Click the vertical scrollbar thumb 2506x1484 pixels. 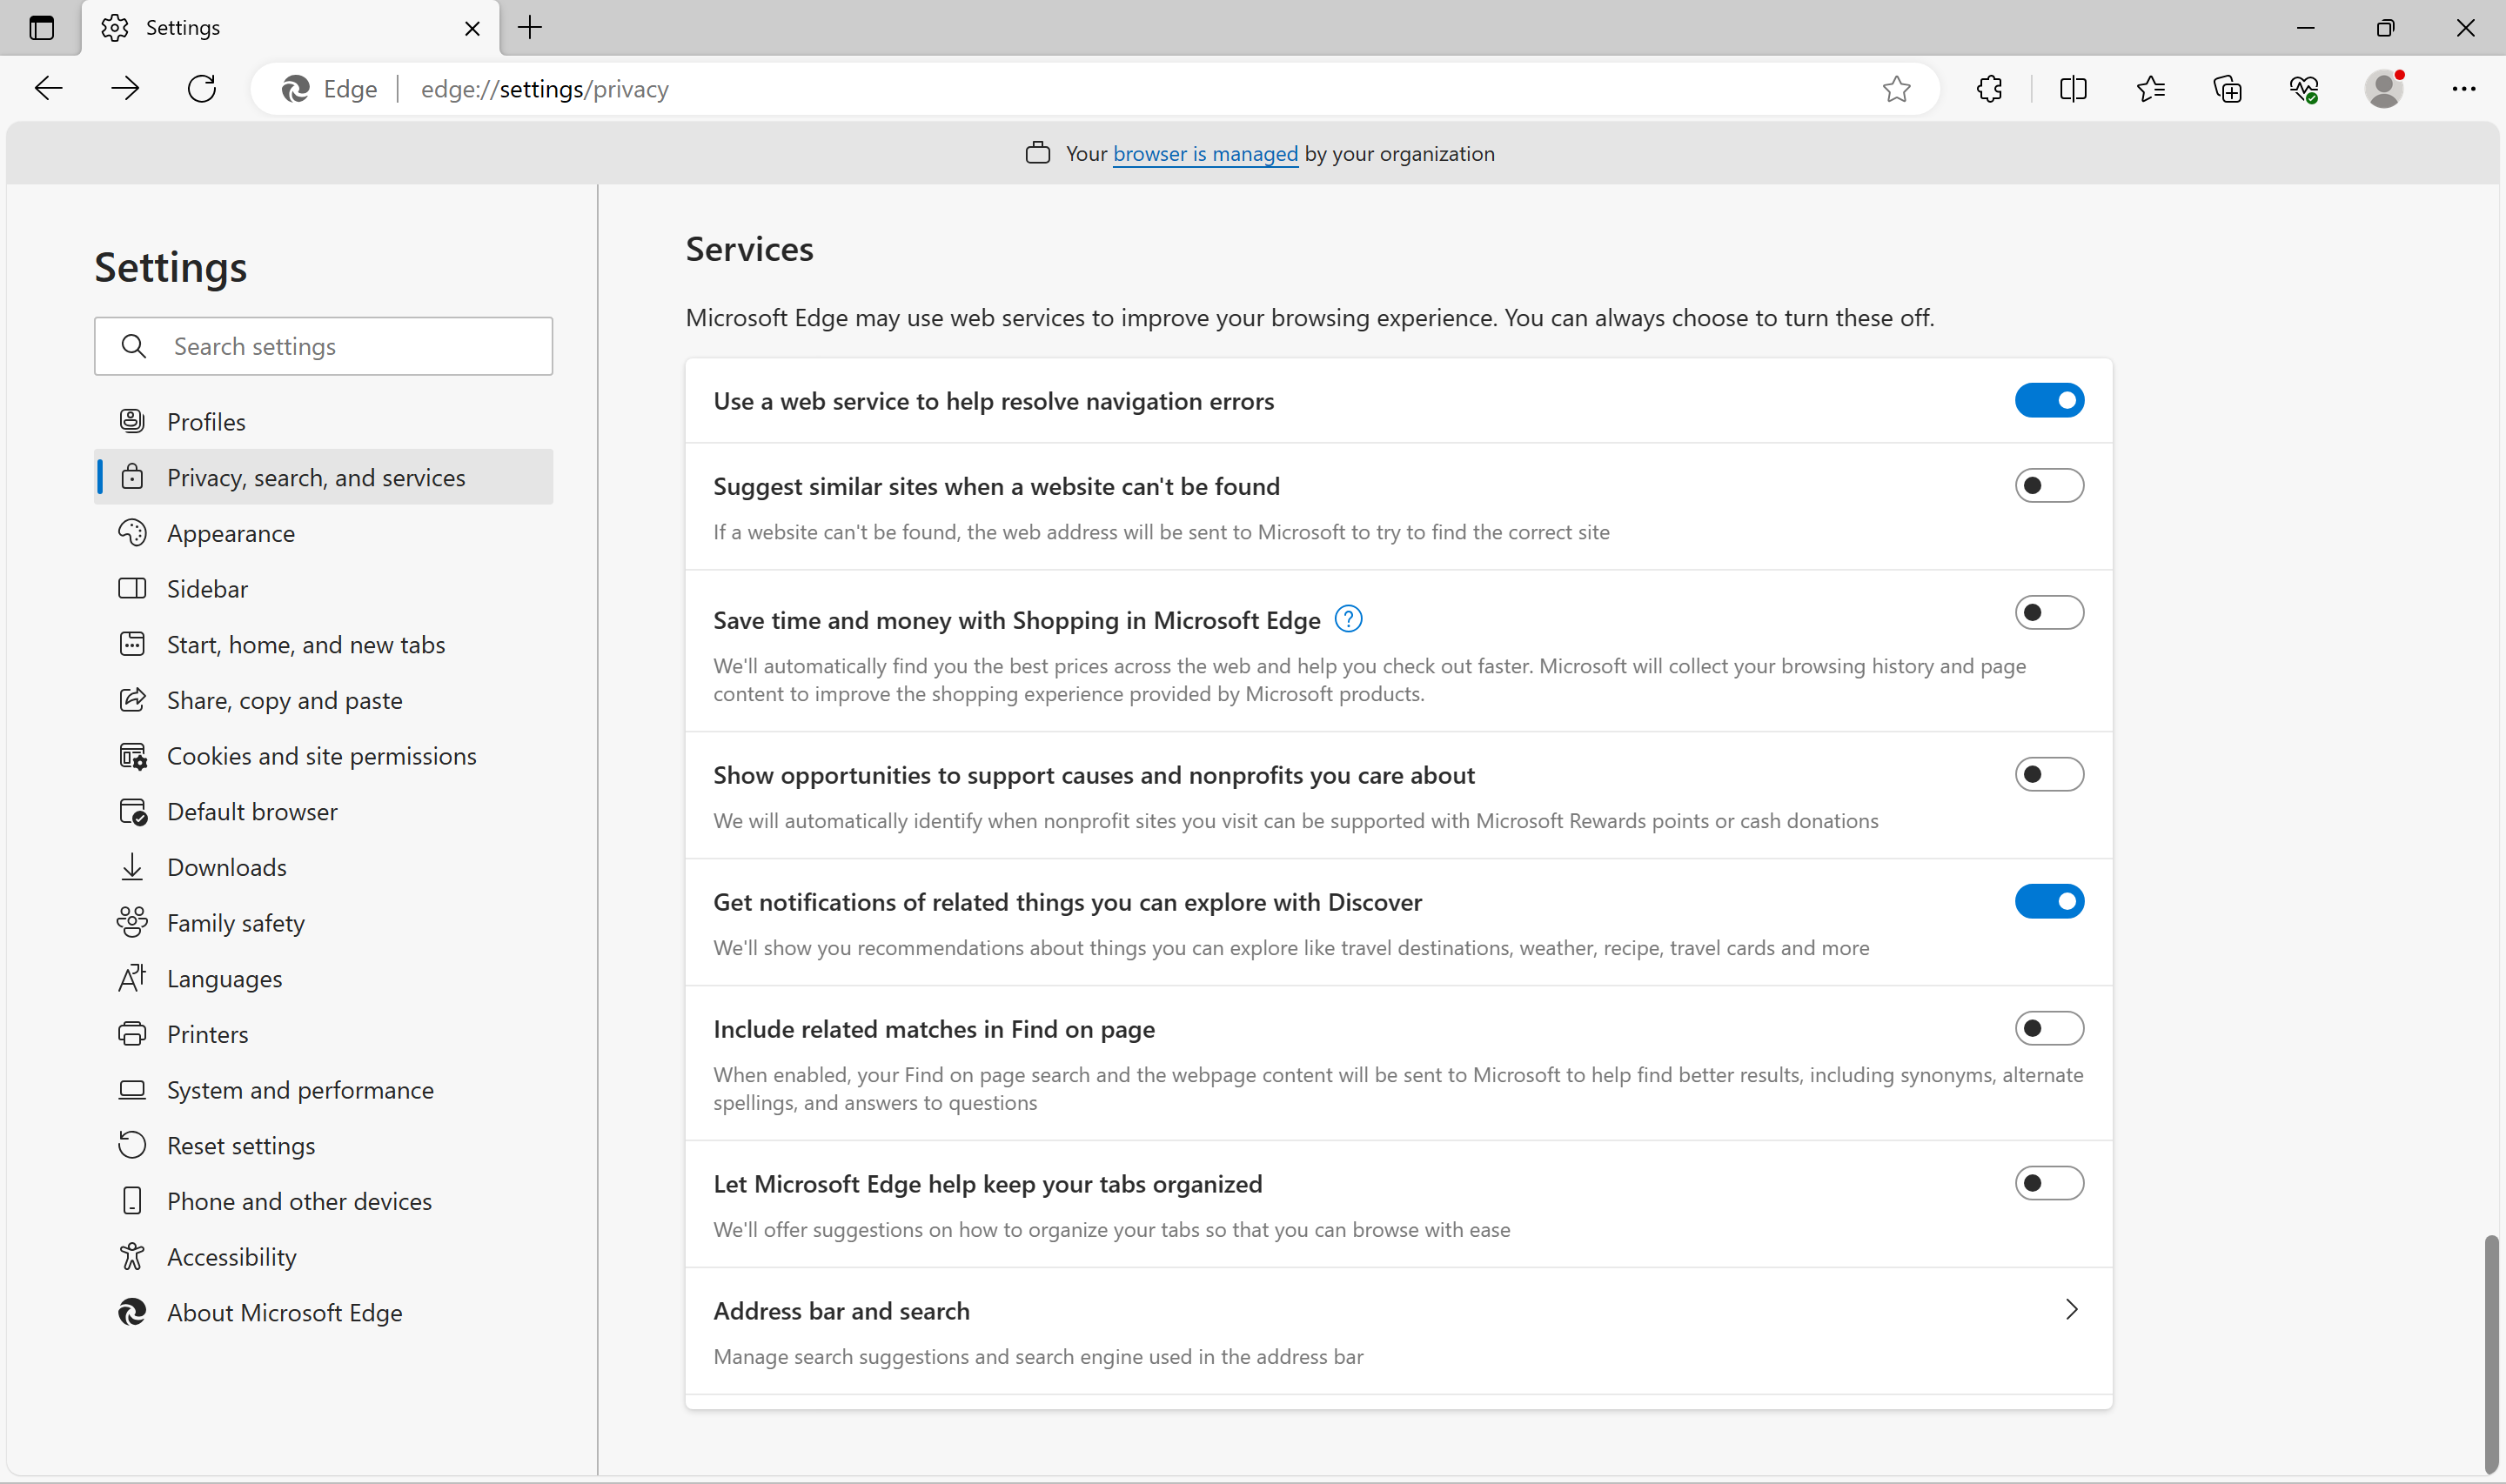pyautogui.click(x=2490, y=1354)
